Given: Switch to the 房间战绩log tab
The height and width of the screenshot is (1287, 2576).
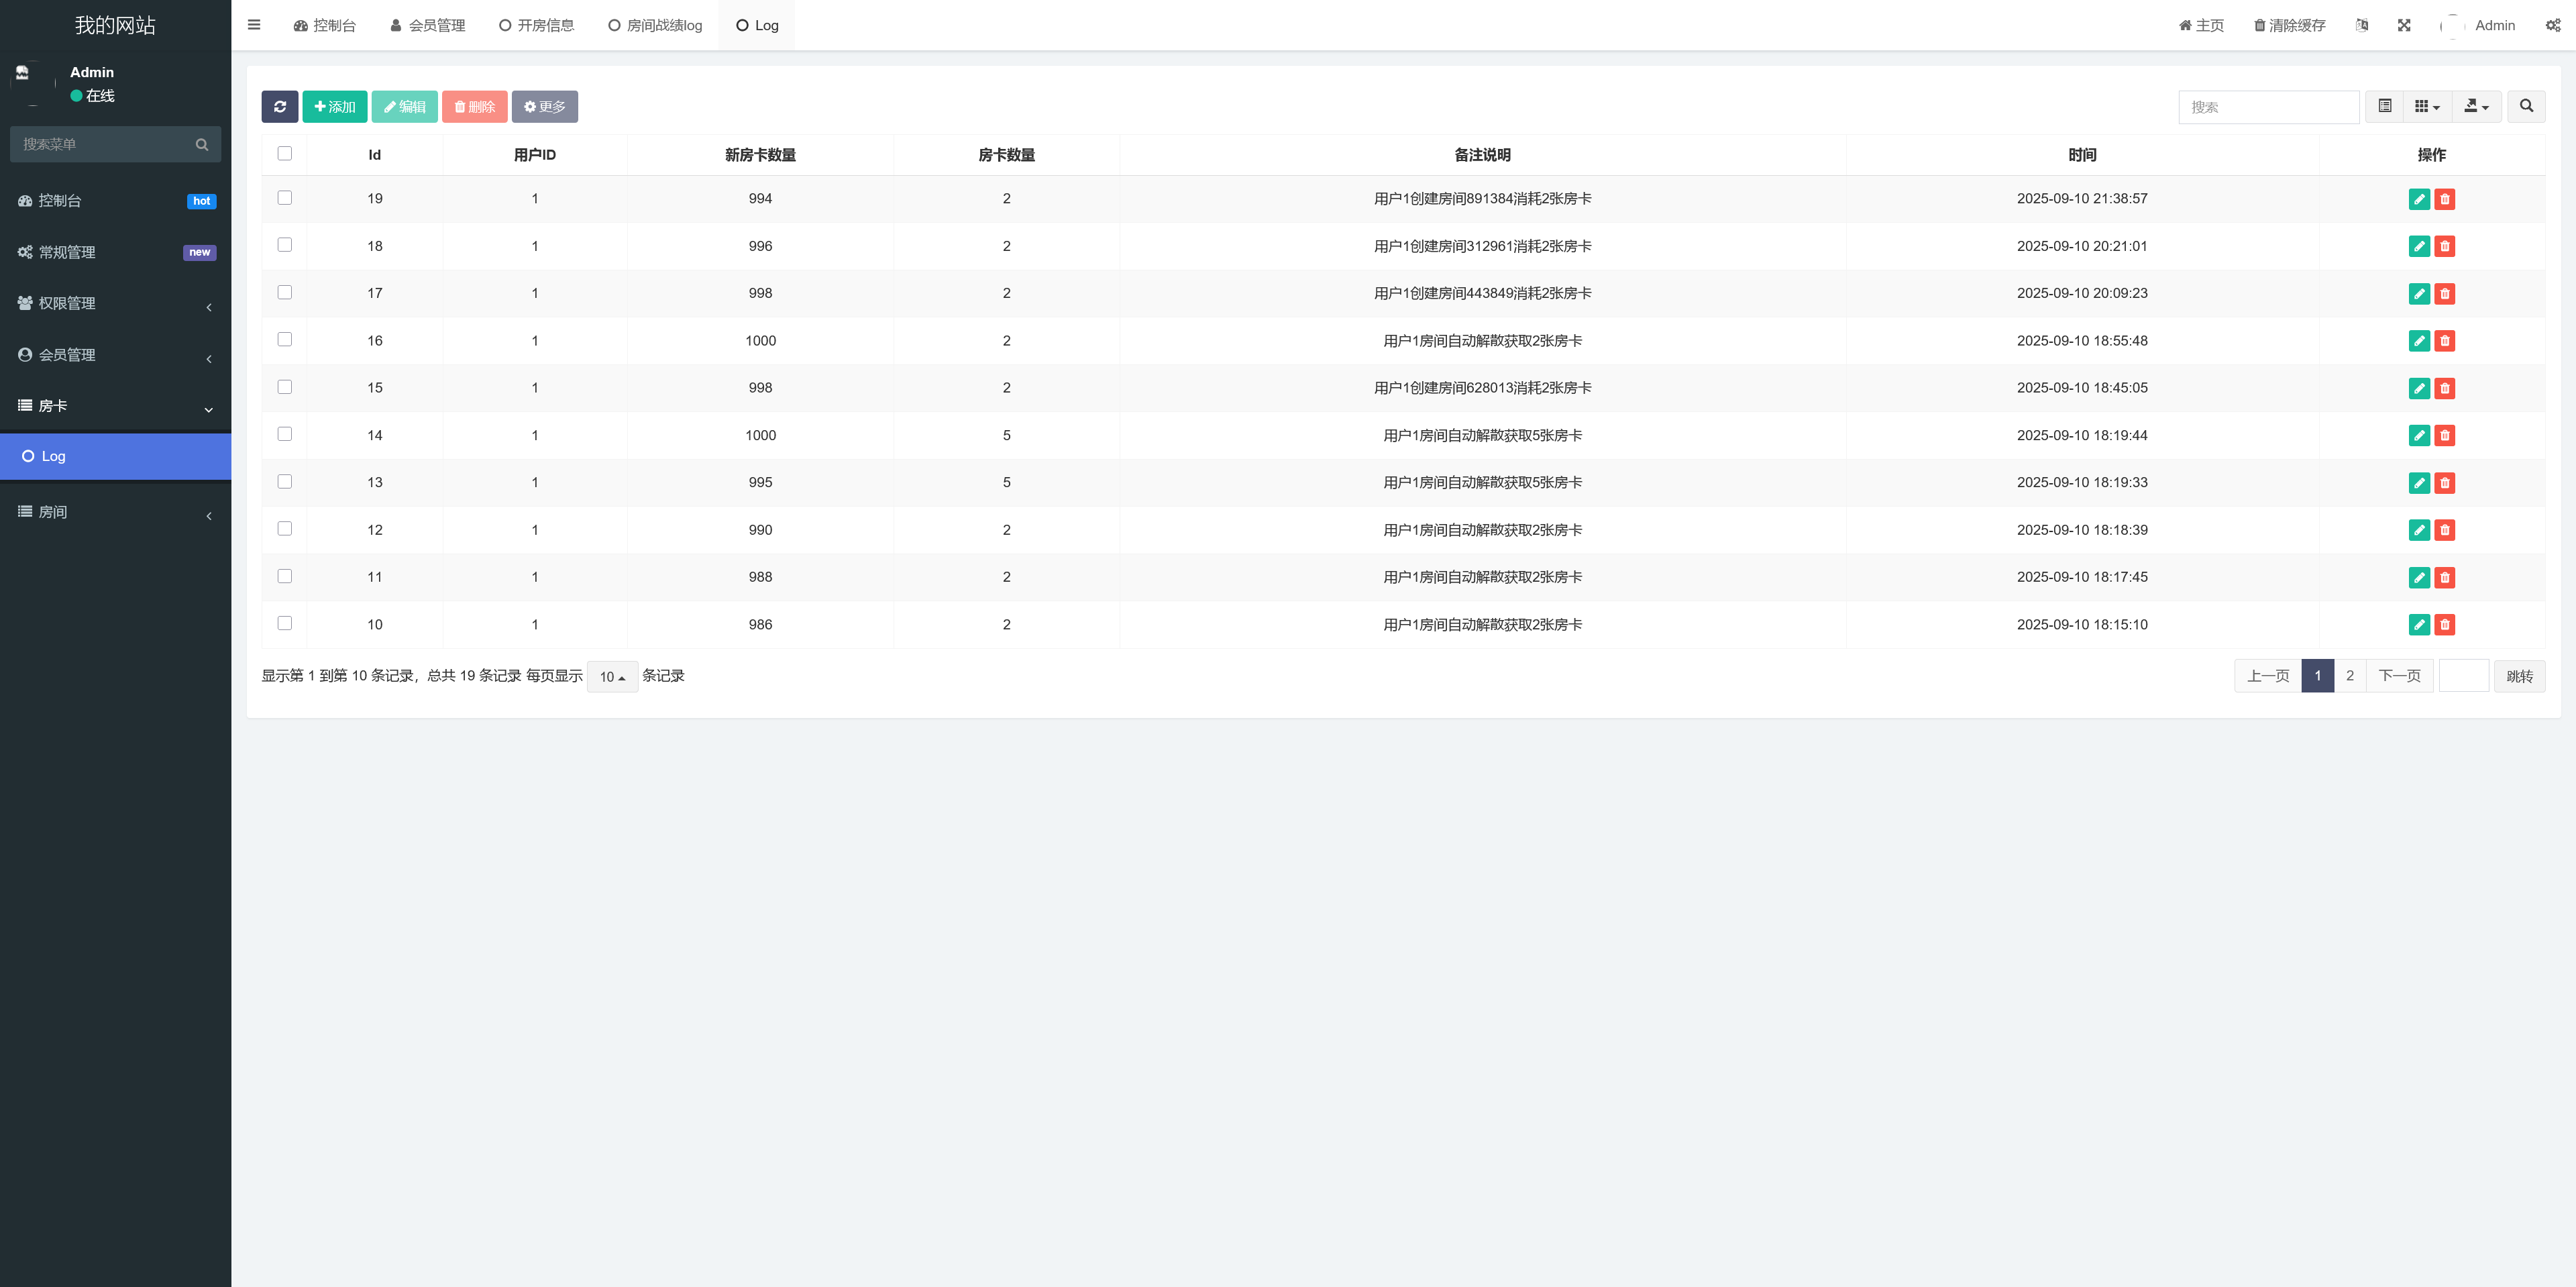Looking at the screenshot, I should pos(655,25).
